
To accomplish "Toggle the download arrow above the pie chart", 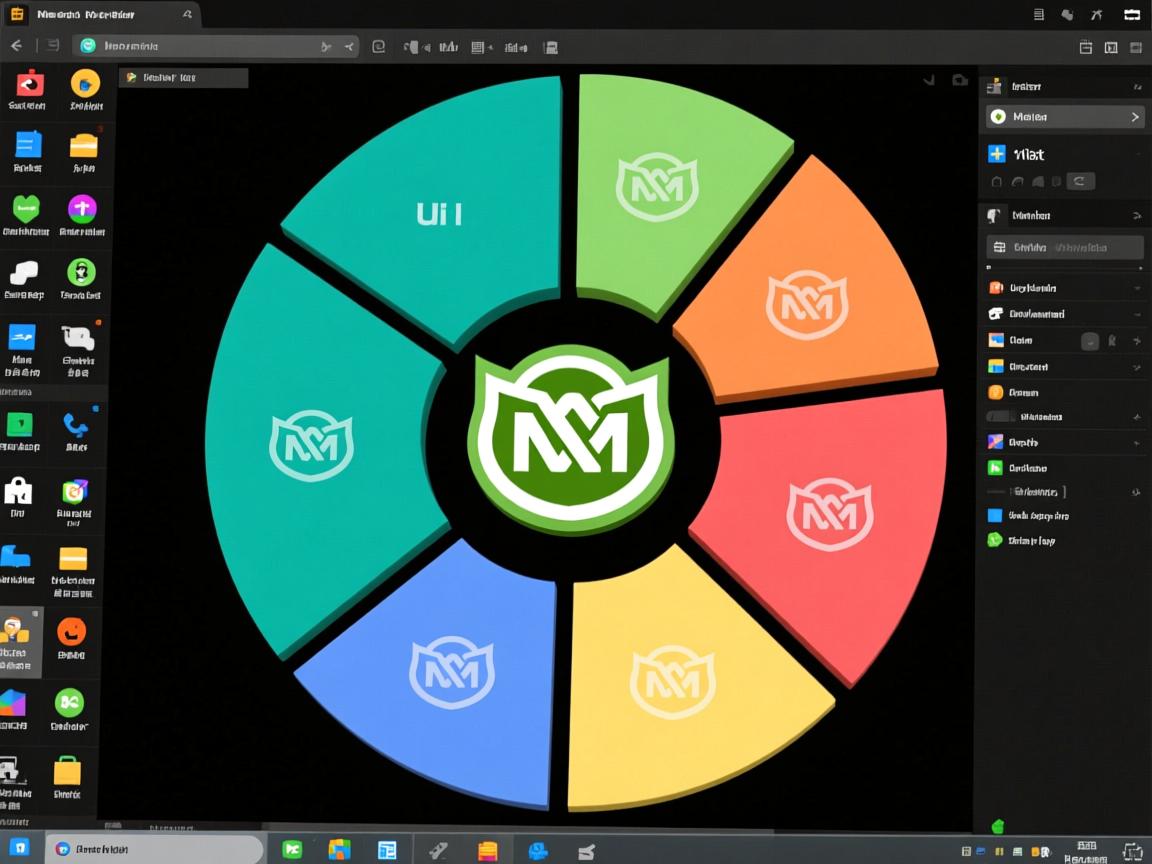I will click(928, 80).
